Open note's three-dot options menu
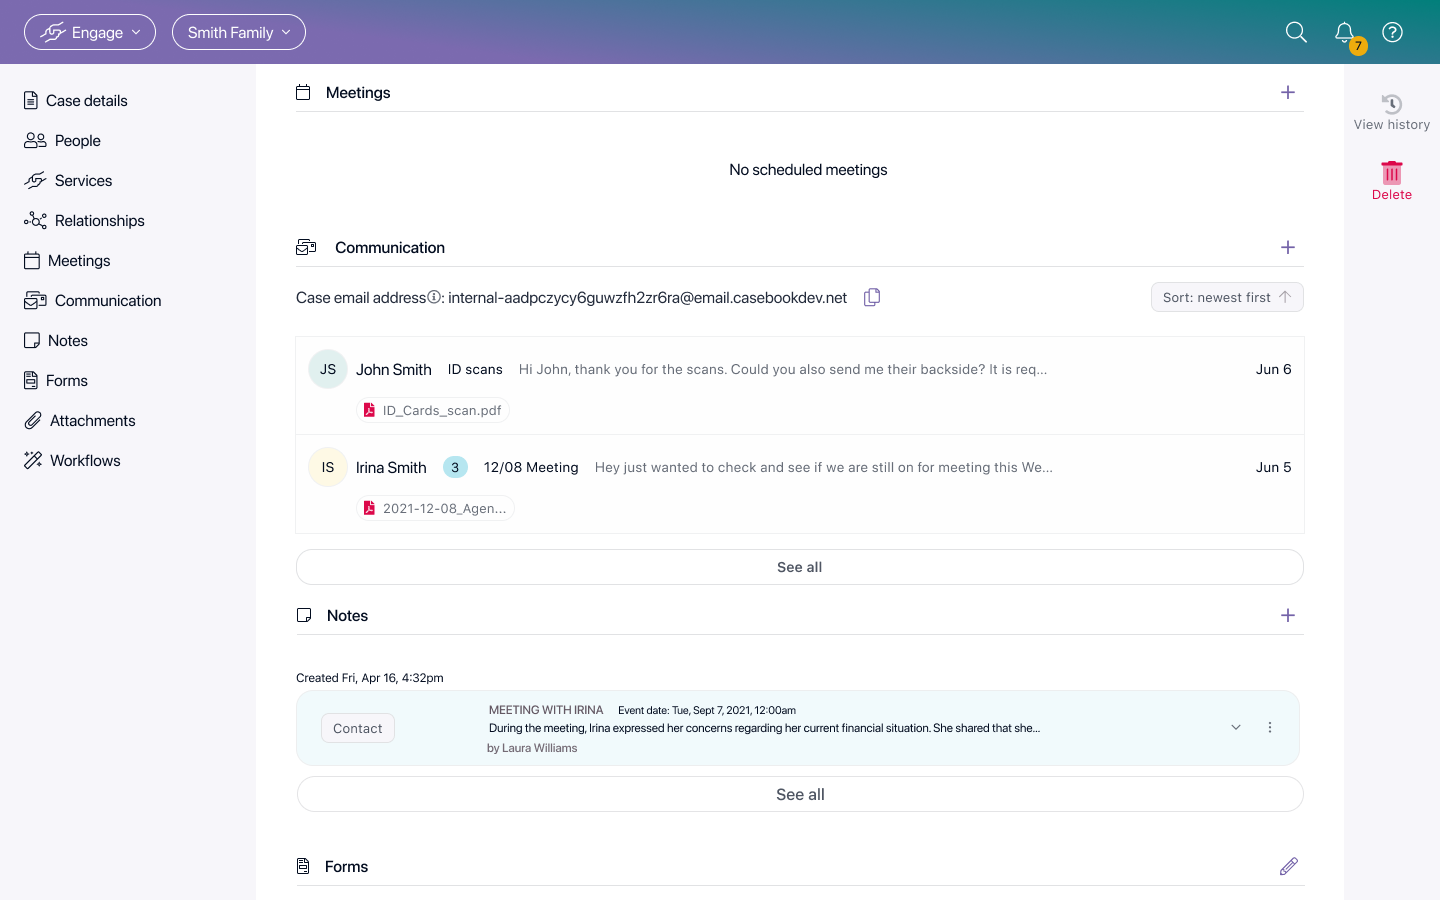The image size is (1440, 900). (1270, 727)
